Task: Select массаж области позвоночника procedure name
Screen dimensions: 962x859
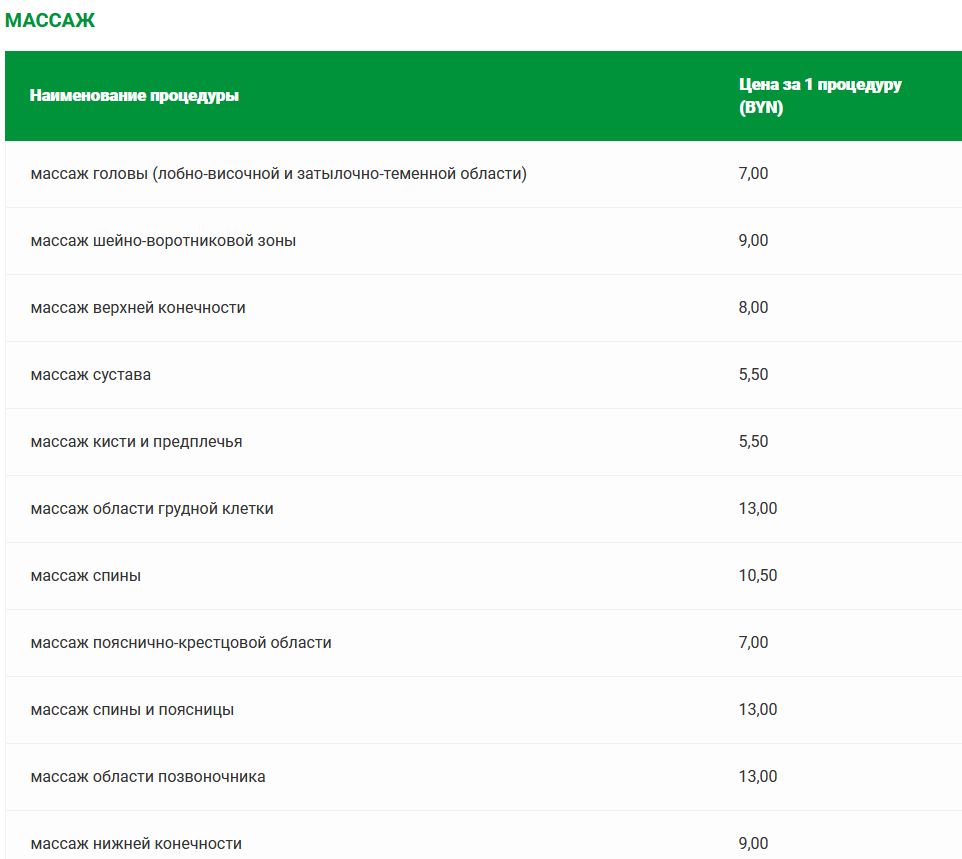Action: point(148,777)
